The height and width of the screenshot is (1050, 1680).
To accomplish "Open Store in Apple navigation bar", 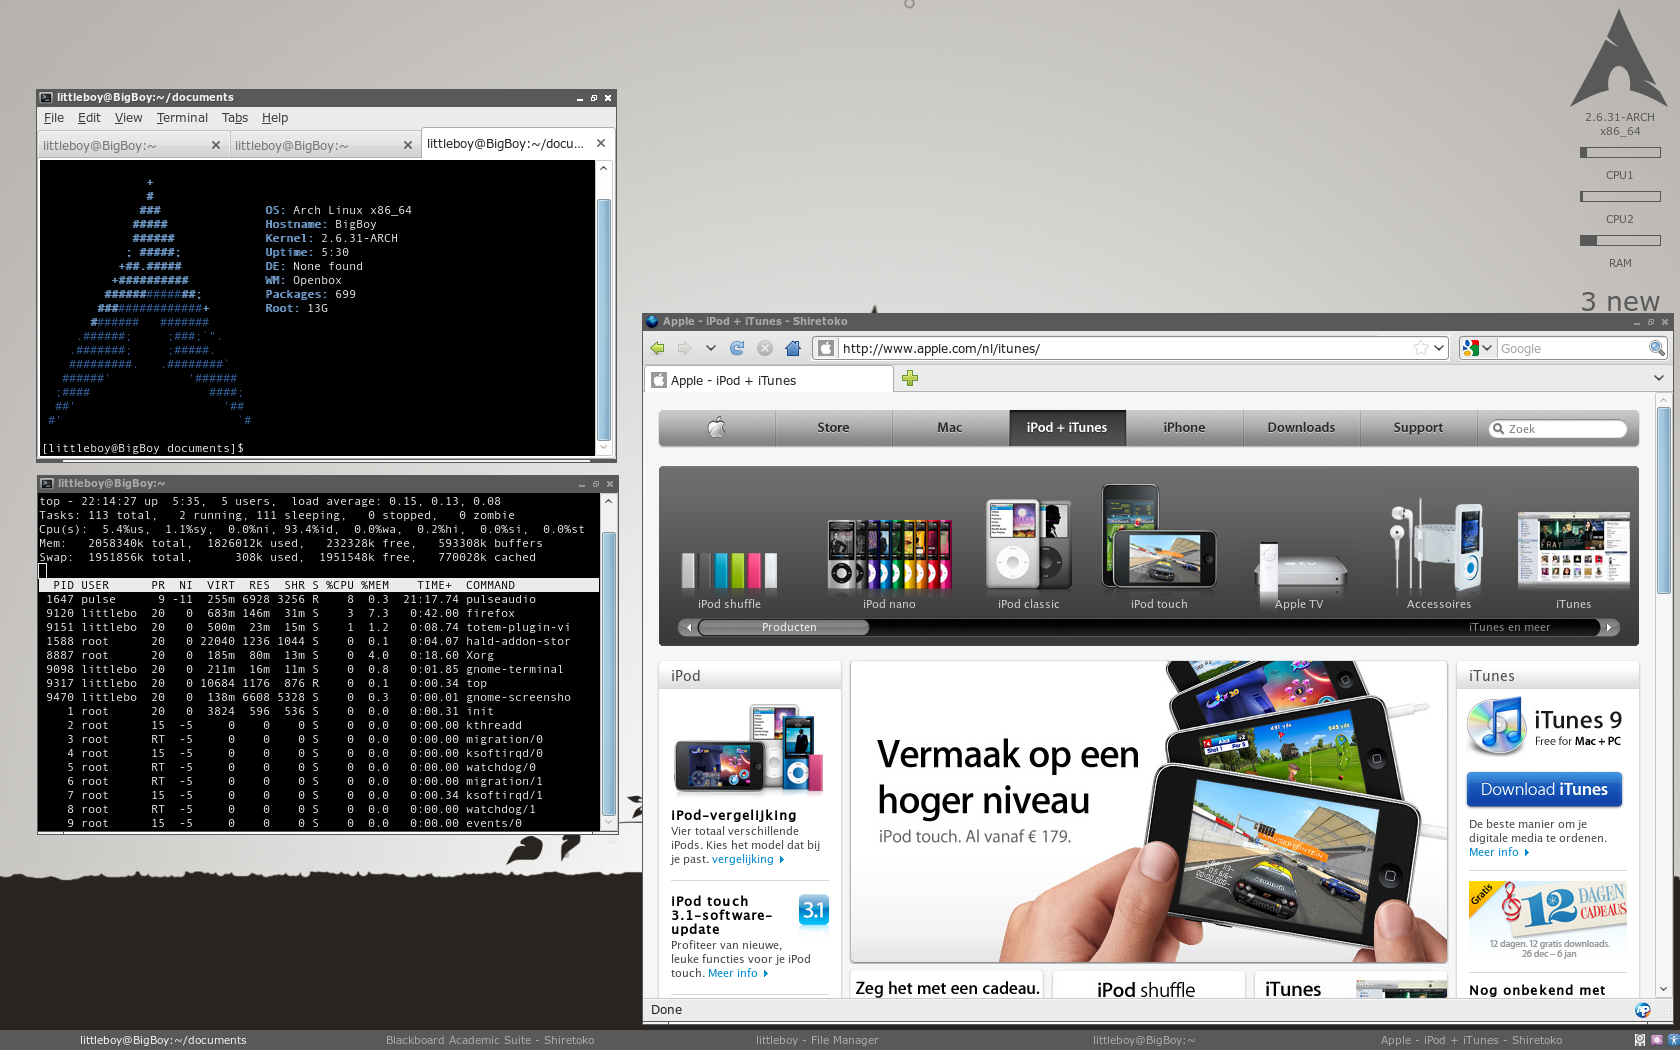I will click(x=833, y=428).
